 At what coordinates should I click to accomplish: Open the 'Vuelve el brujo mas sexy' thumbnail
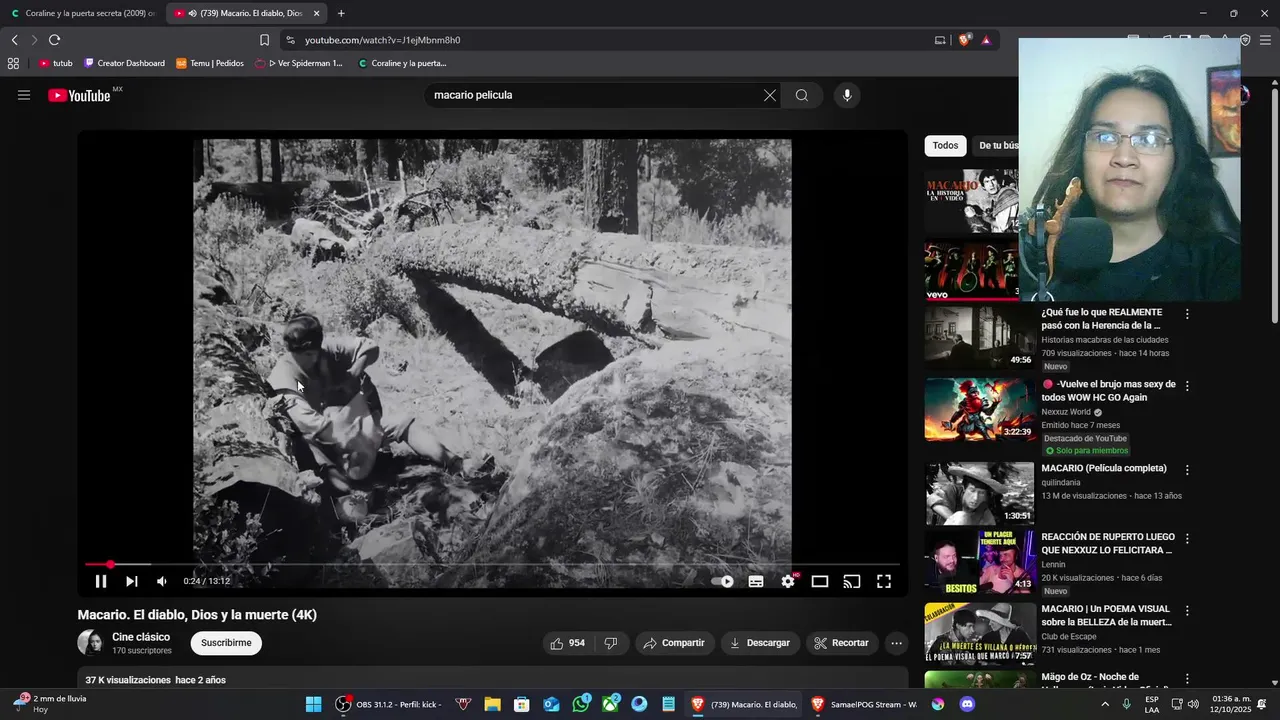pos(979,409)
